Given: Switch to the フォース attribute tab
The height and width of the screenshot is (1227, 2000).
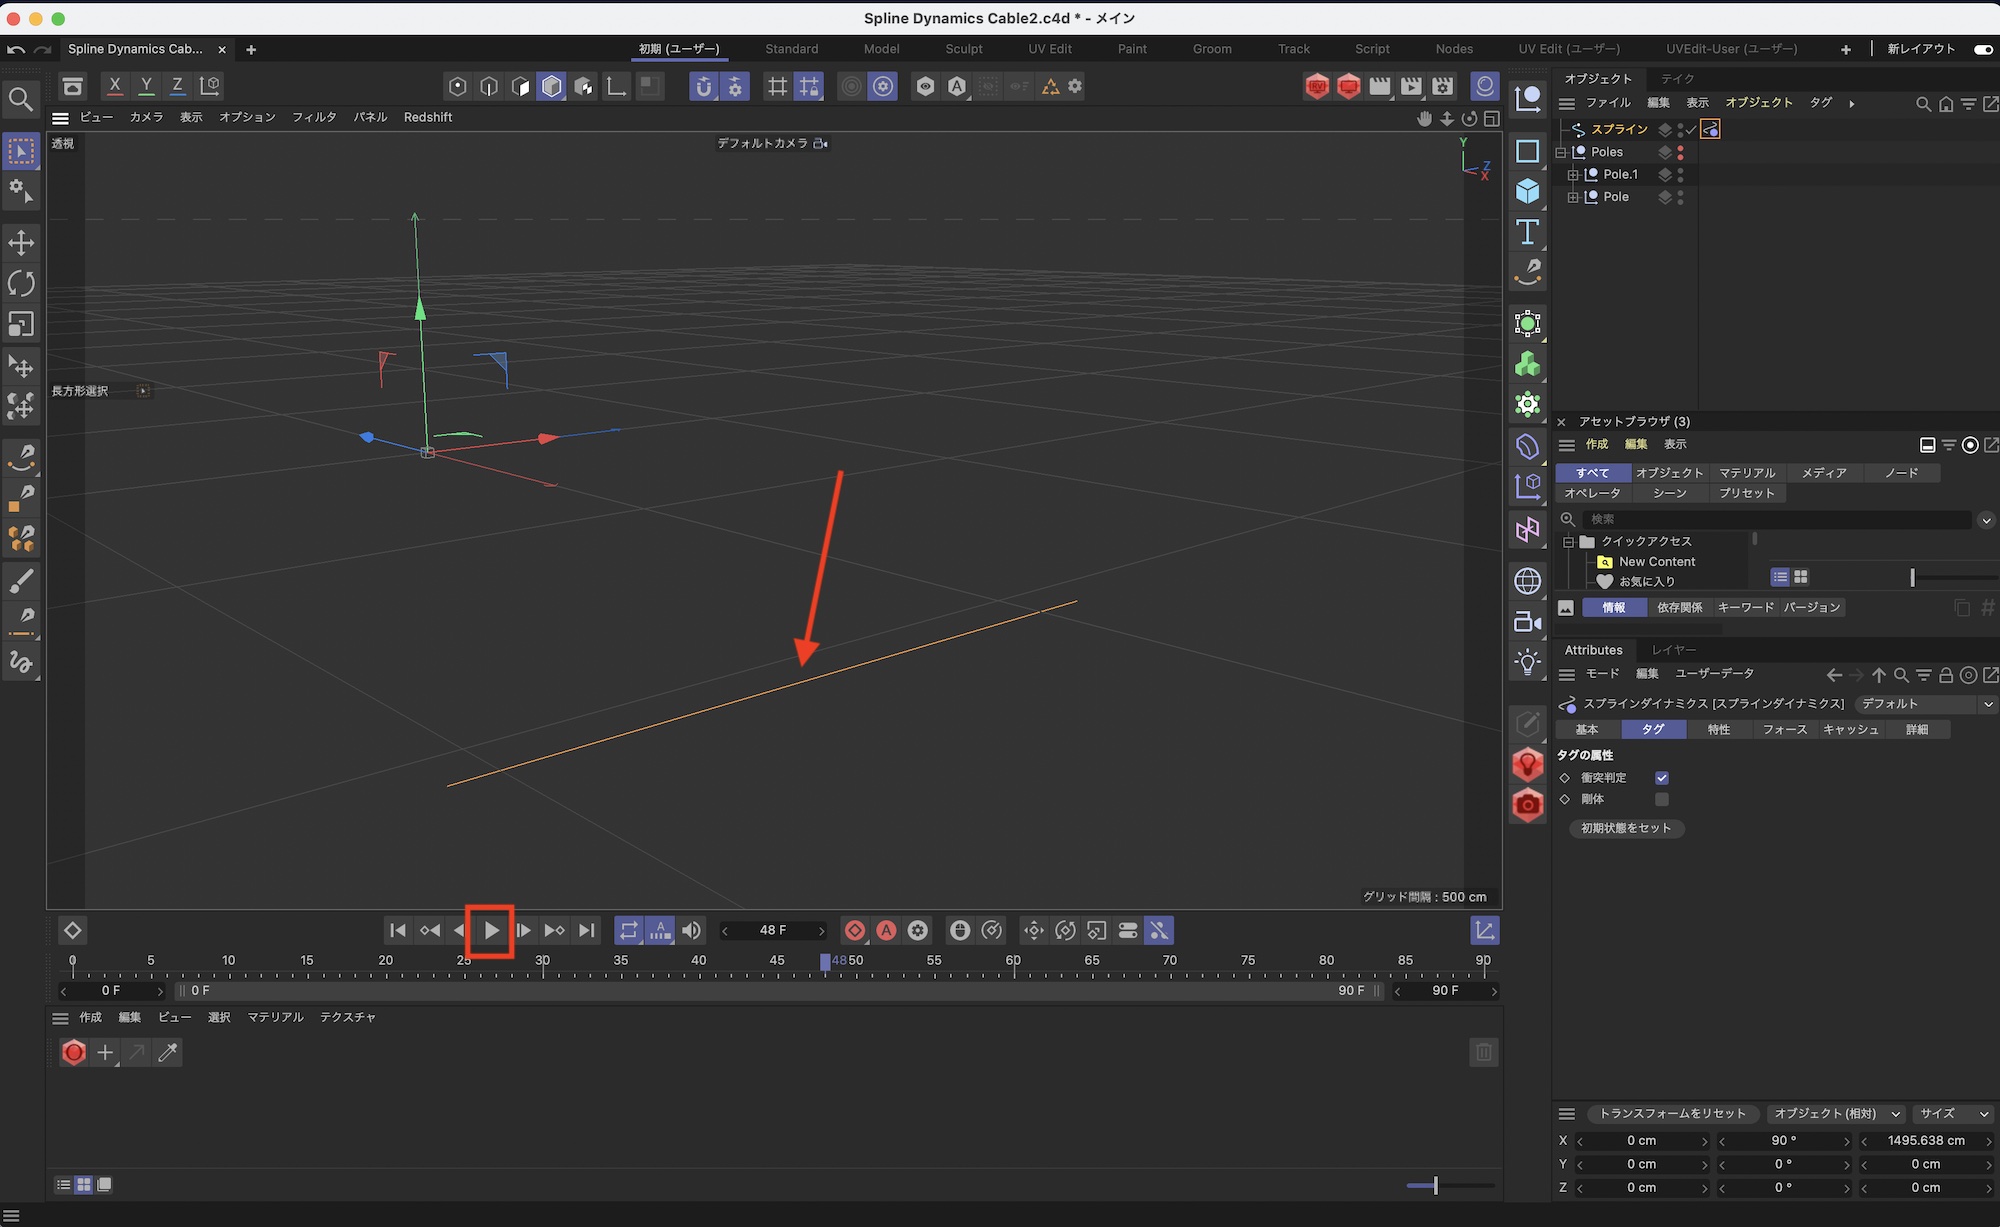Looking at the screenshot, I should click(1784, 730).
